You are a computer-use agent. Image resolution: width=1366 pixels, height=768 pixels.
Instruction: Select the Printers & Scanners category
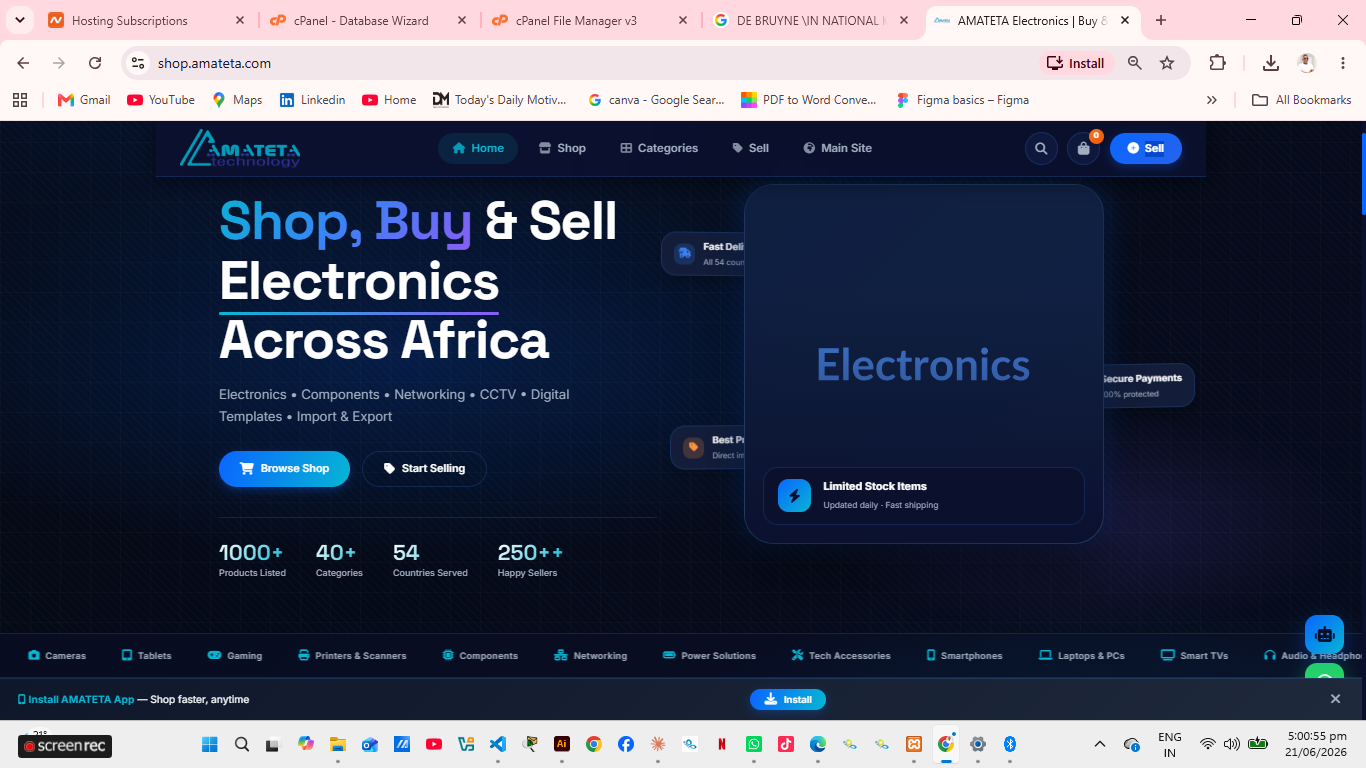(x=352, y=655)
